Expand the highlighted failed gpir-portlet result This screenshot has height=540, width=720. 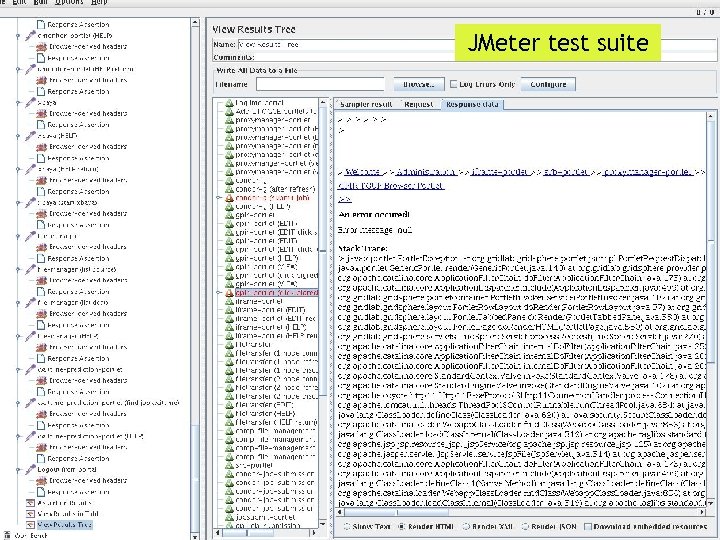point(219,292)
